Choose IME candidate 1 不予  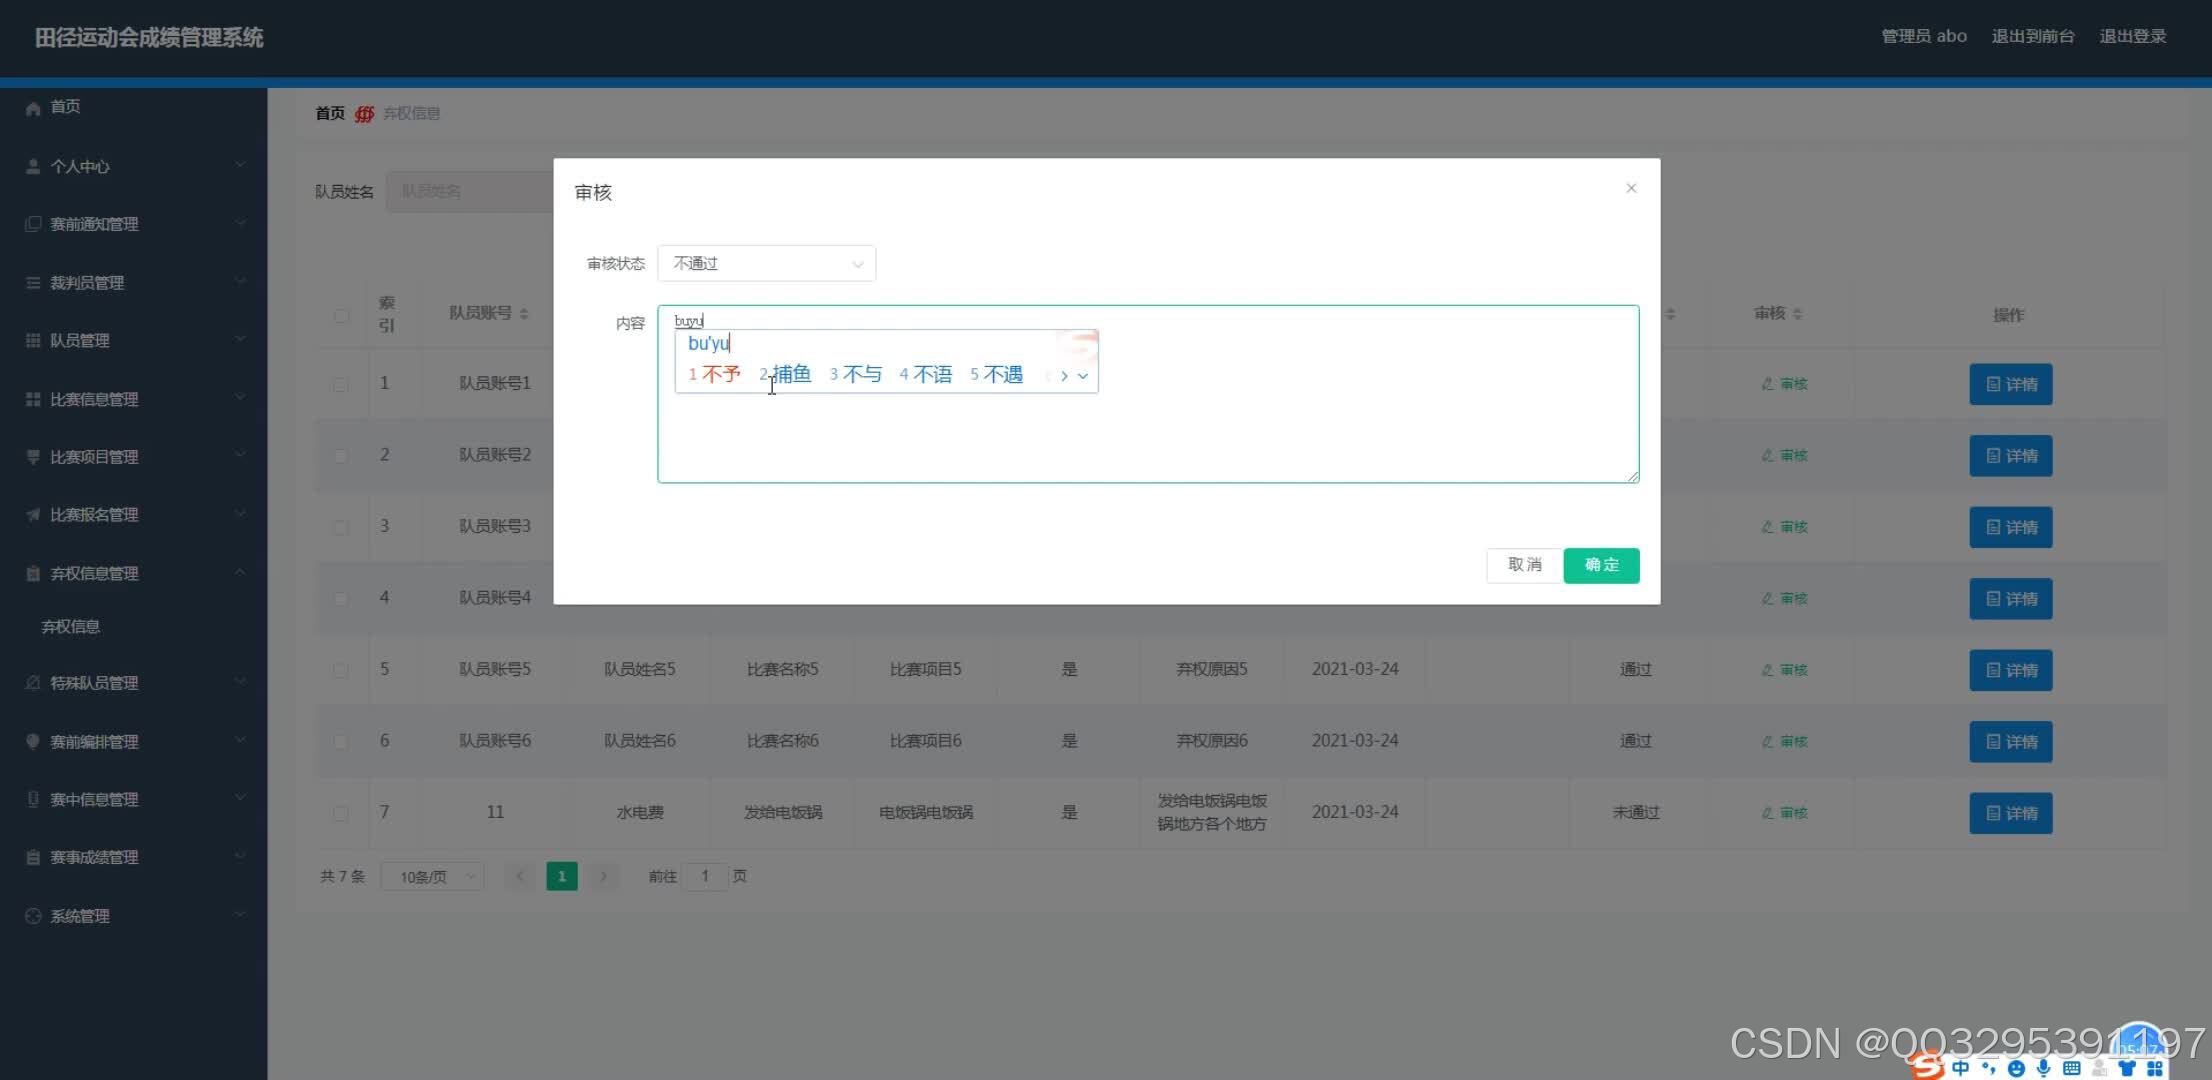pos(714,375)
